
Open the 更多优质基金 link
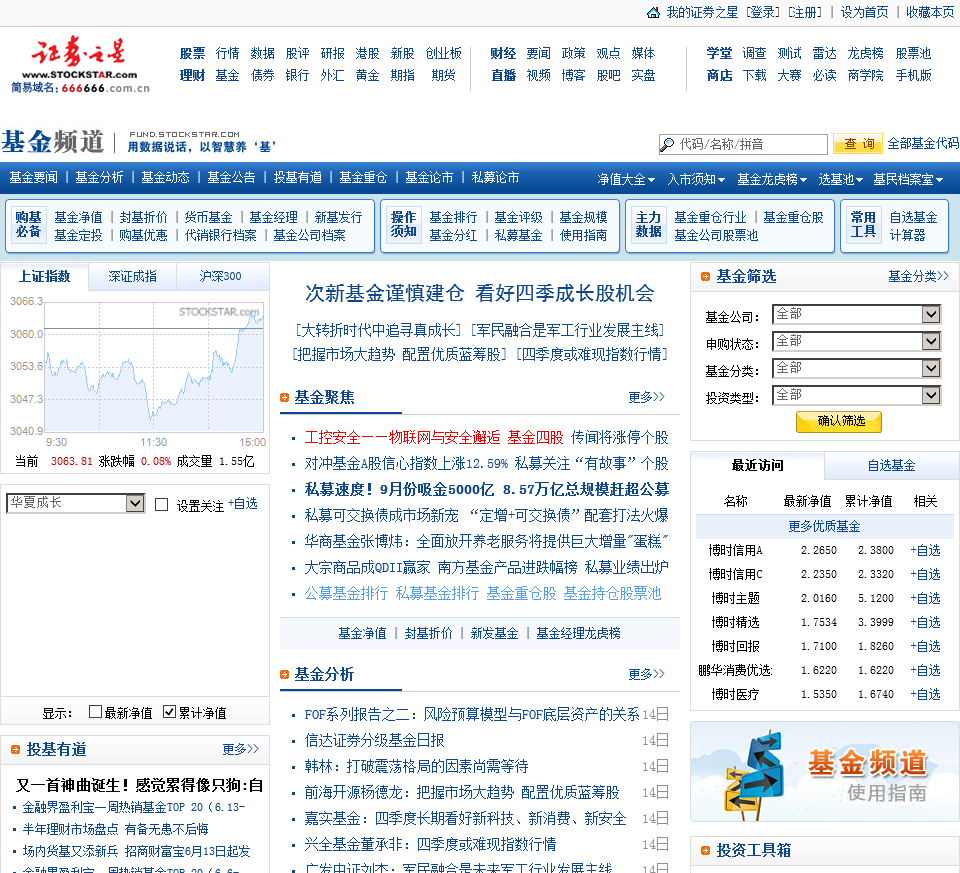824,526
